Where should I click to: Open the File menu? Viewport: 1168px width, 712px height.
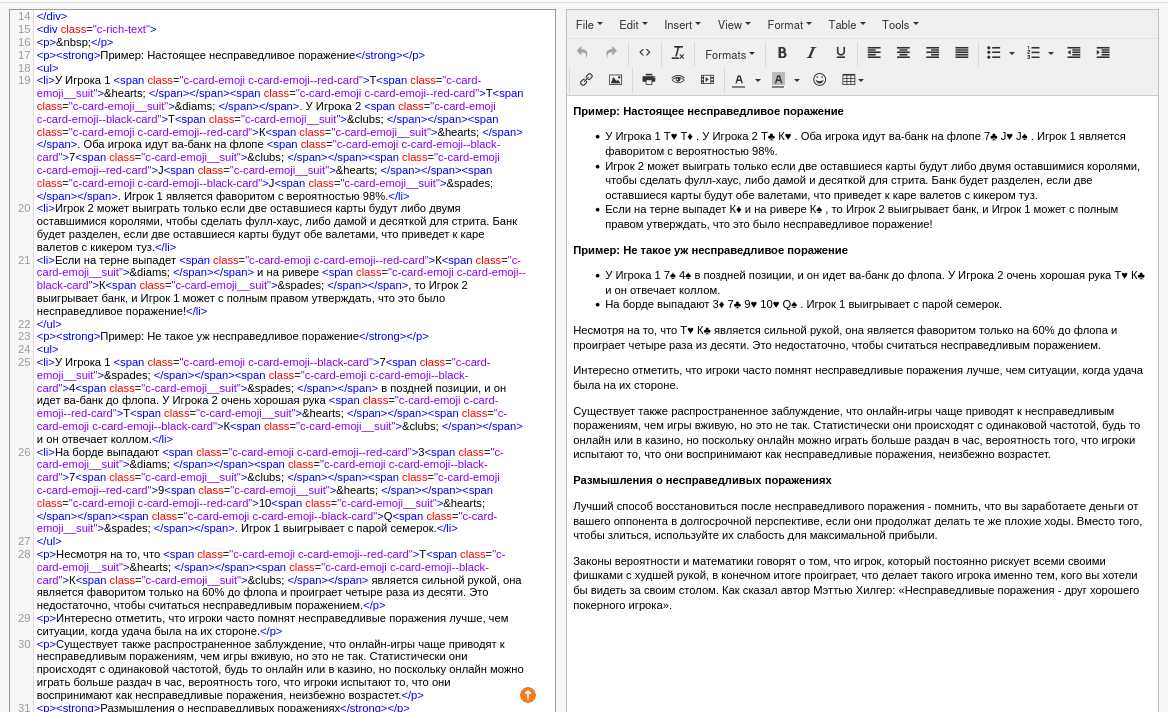(588, 25)
